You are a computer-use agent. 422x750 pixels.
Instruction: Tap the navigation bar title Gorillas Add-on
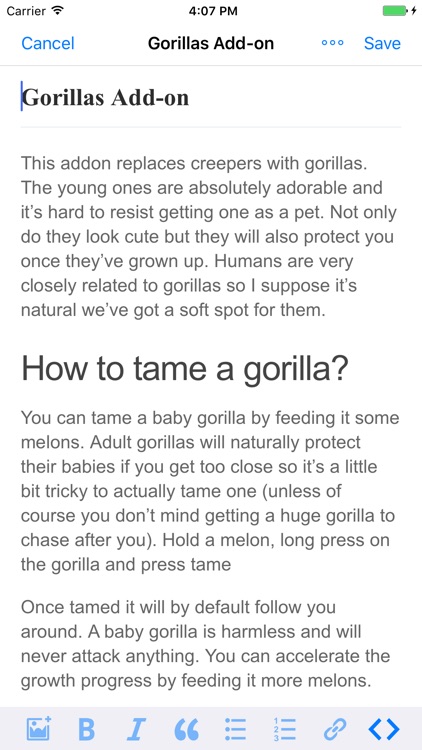coord(211,43)
